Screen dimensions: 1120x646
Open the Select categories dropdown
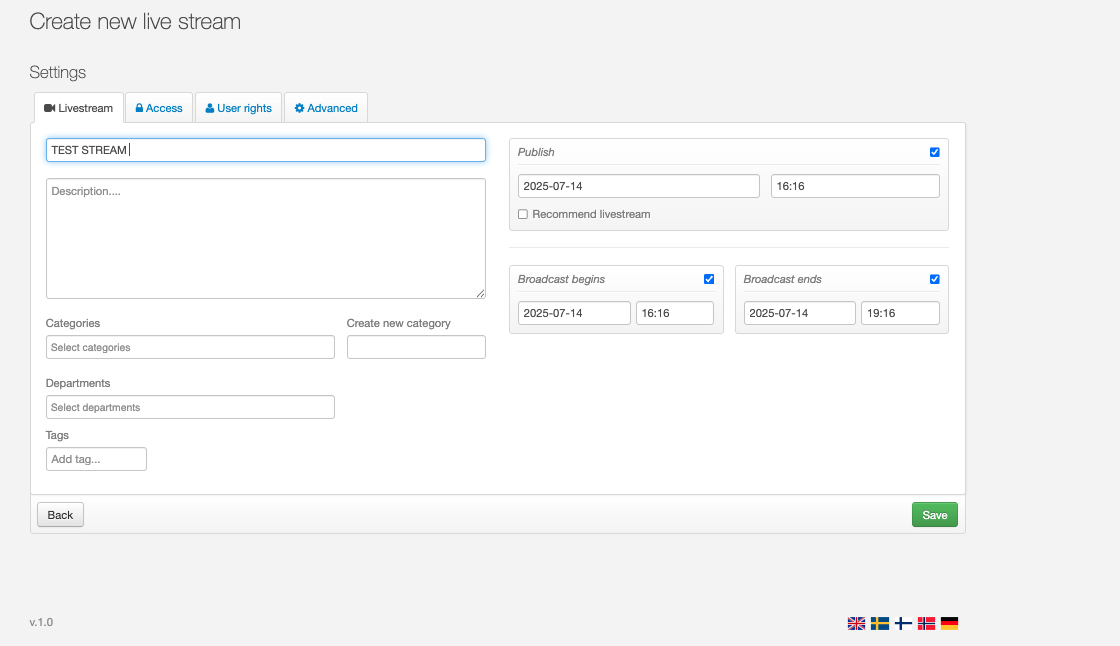point(190,347)
